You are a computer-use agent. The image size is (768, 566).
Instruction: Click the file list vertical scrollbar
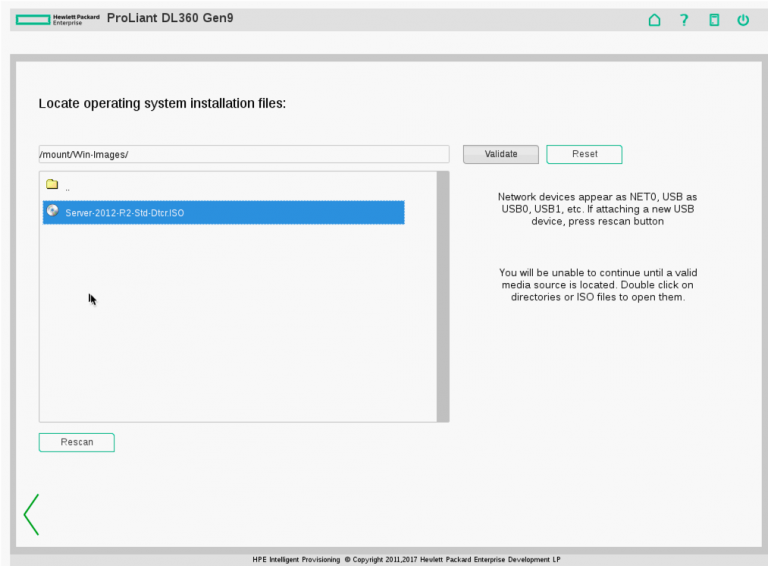pos(443,296)
